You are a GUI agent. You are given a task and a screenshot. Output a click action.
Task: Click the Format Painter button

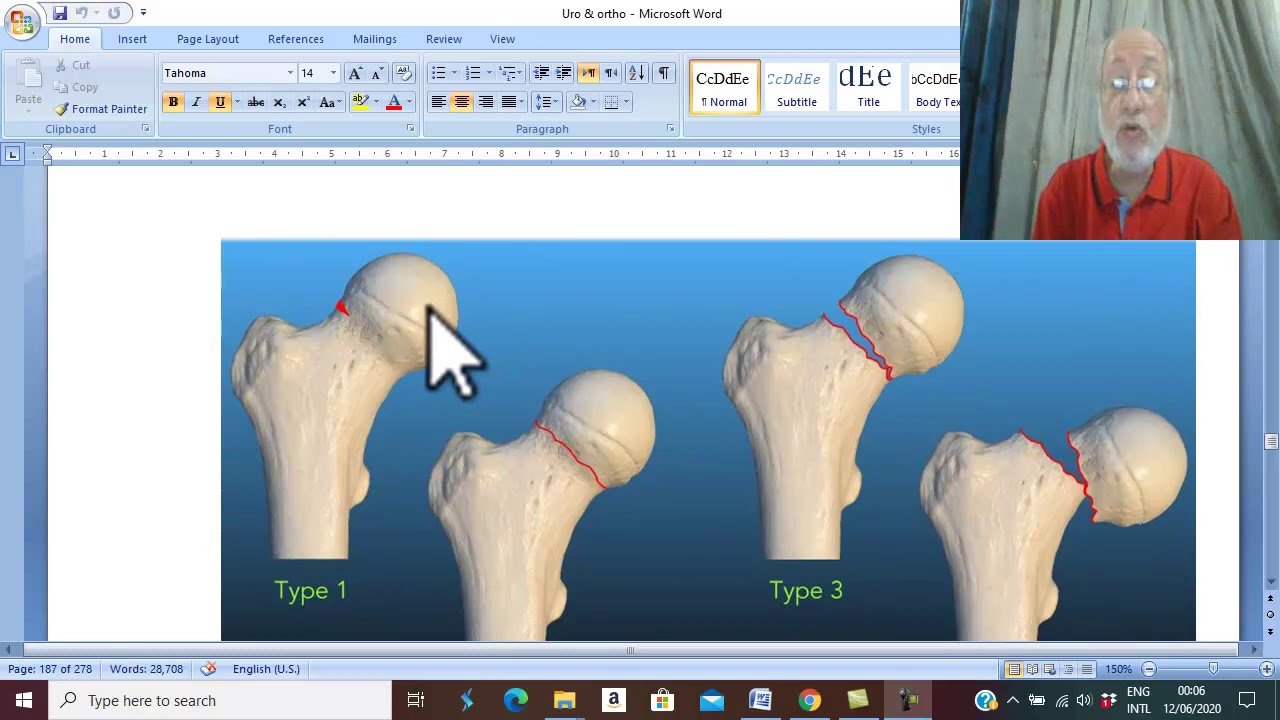pyautogui.click(x=100, y=109)
